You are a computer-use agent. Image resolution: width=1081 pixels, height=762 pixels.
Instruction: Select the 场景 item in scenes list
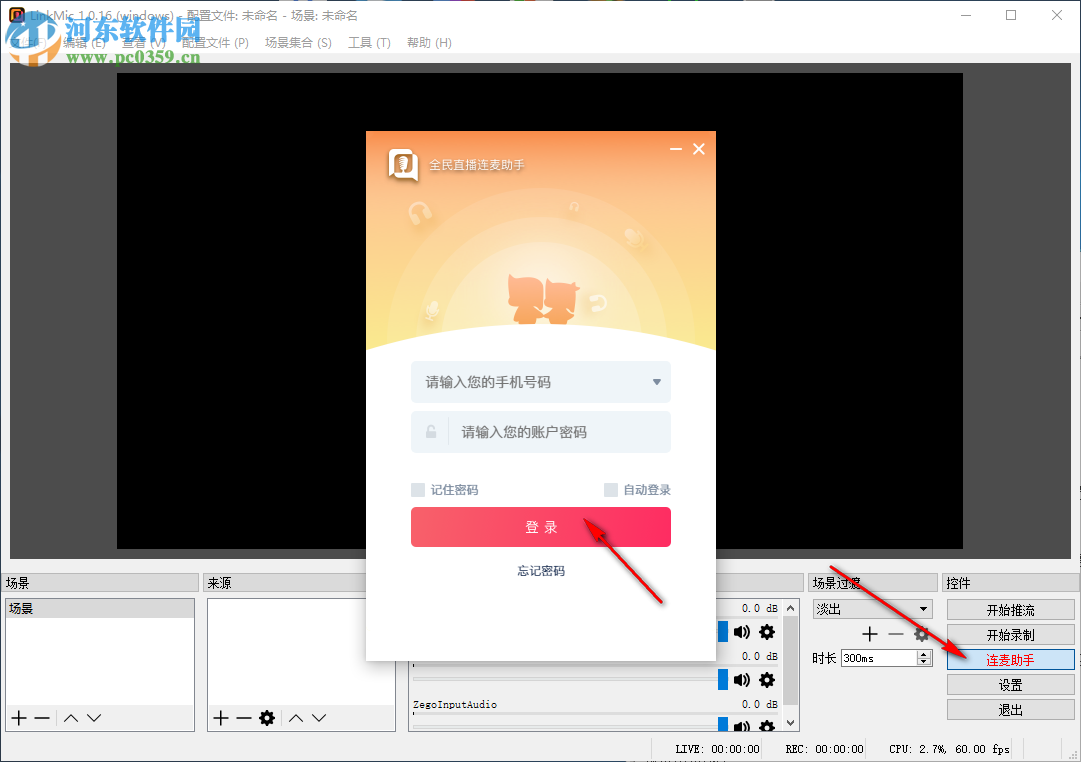pos(100,608)
